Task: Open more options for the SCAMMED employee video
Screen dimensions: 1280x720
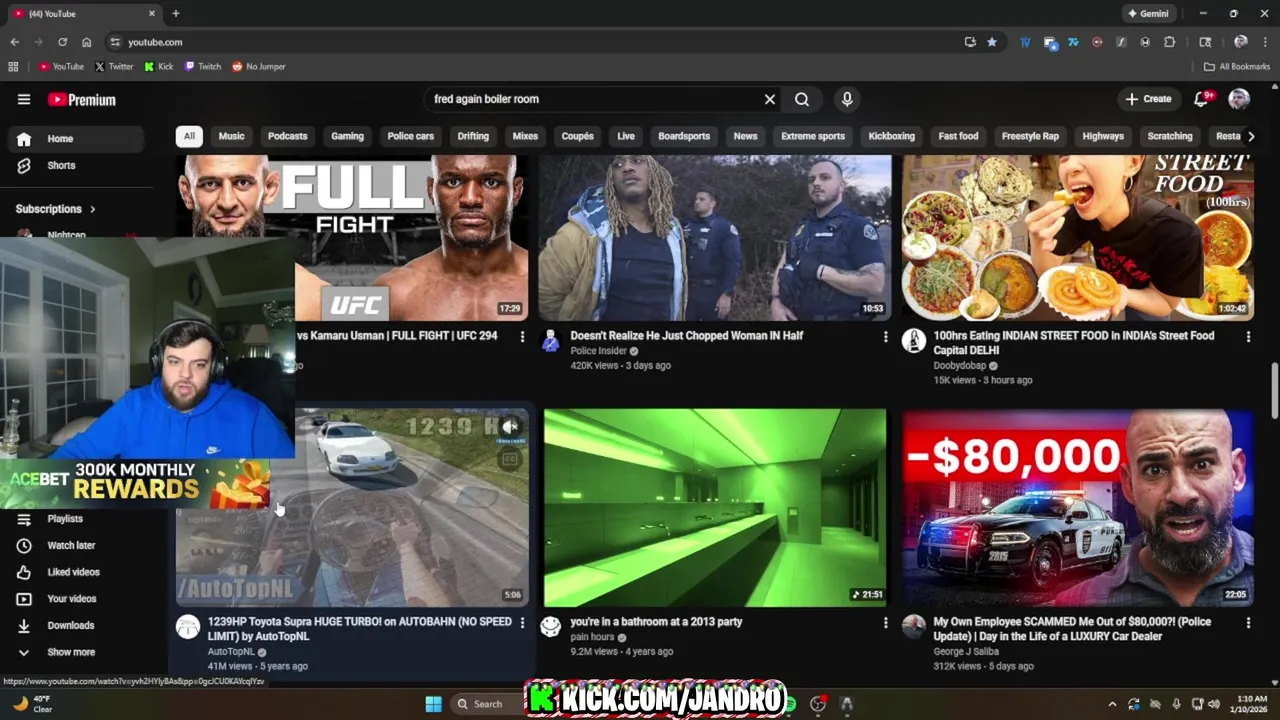Action: click(x=1248, y=623)
